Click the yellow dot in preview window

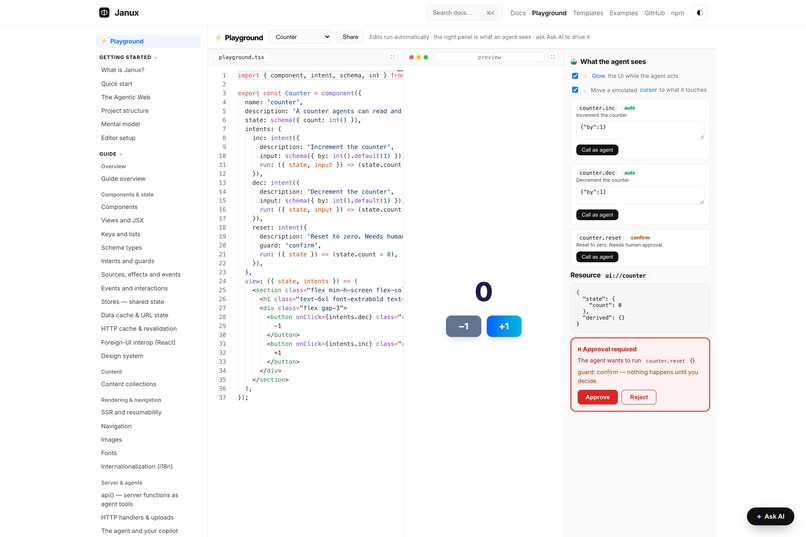tap(418, 57)
